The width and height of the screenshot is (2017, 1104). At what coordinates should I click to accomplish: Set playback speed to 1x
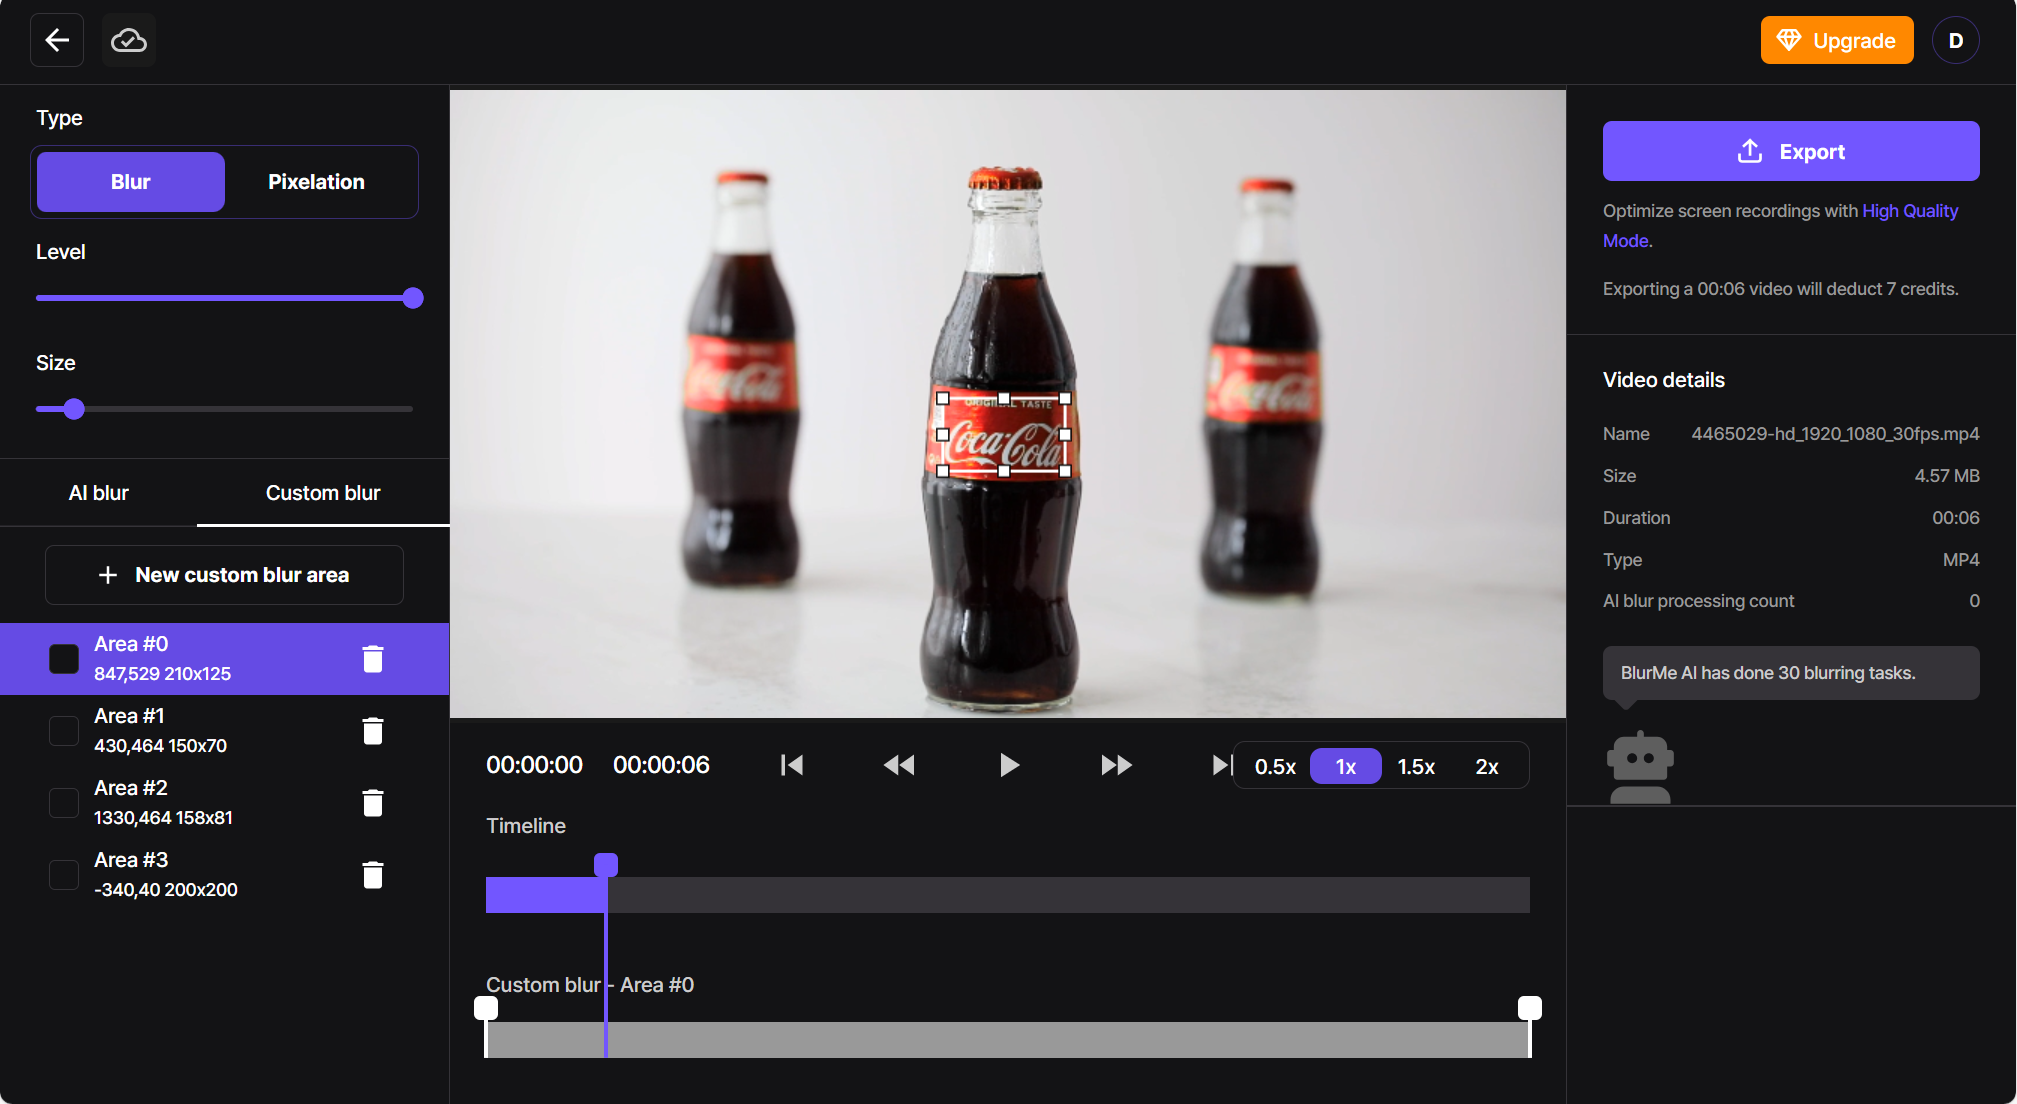(1346, 767)
